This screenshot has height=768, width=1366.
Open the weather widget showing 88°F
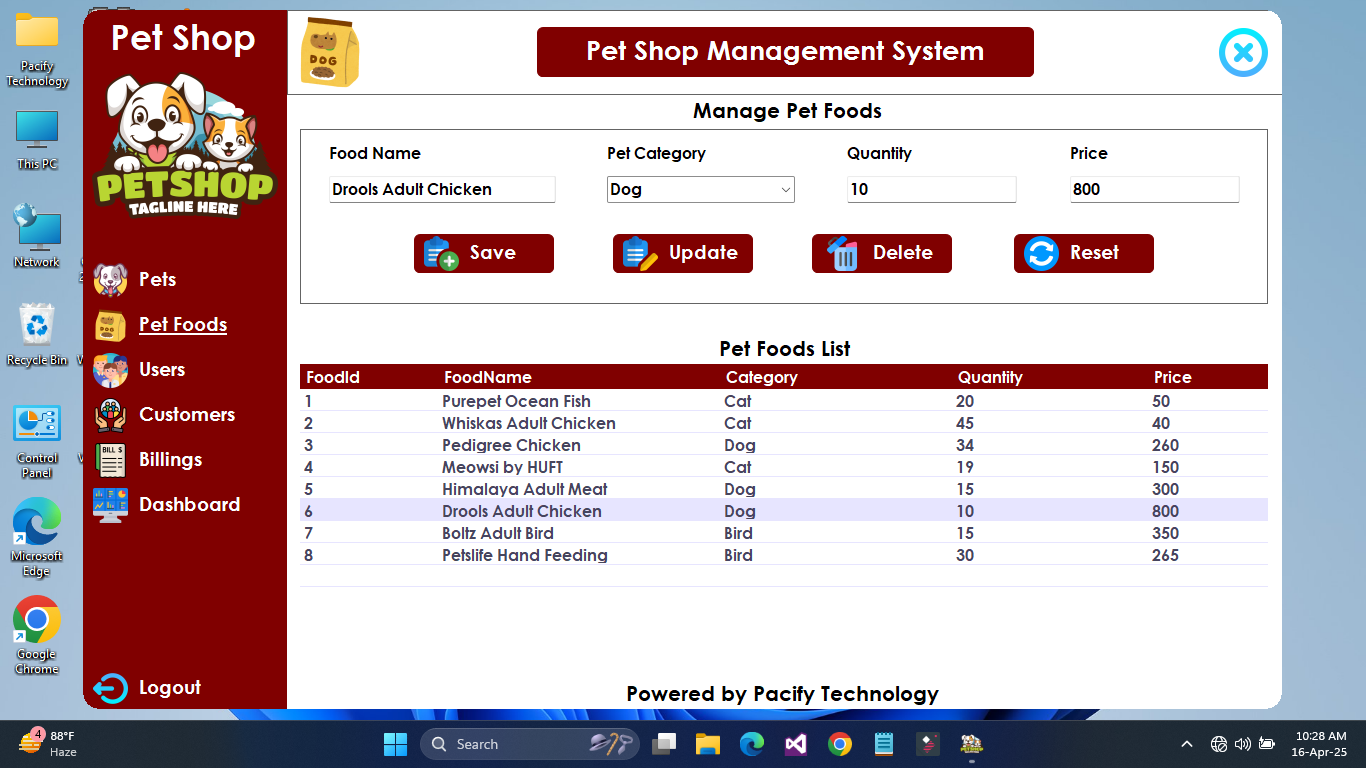48,744
